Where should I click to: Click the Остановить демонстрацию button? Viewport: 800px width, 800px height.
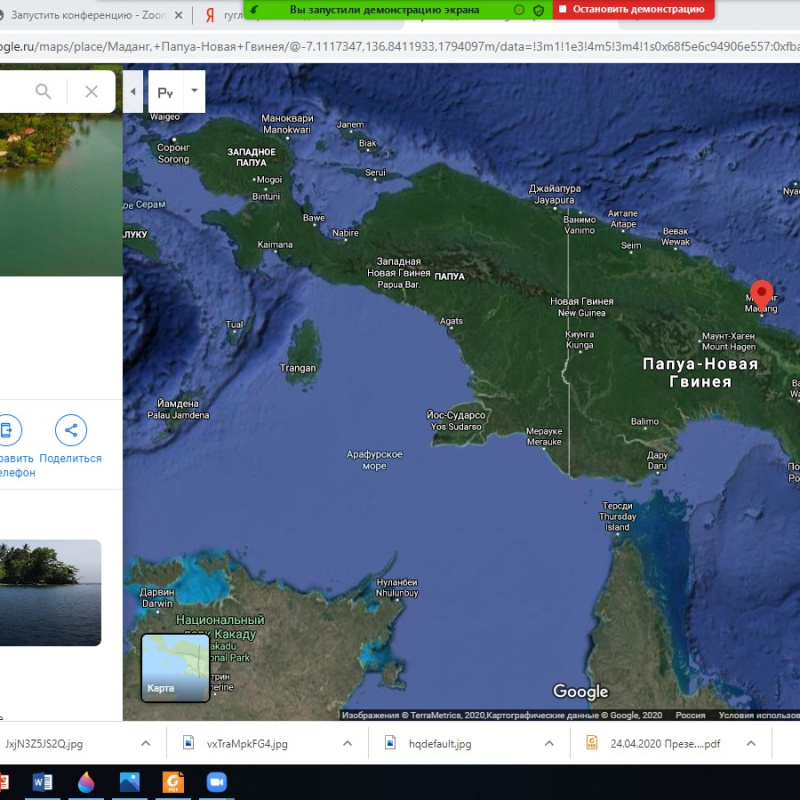click(631, 9)
